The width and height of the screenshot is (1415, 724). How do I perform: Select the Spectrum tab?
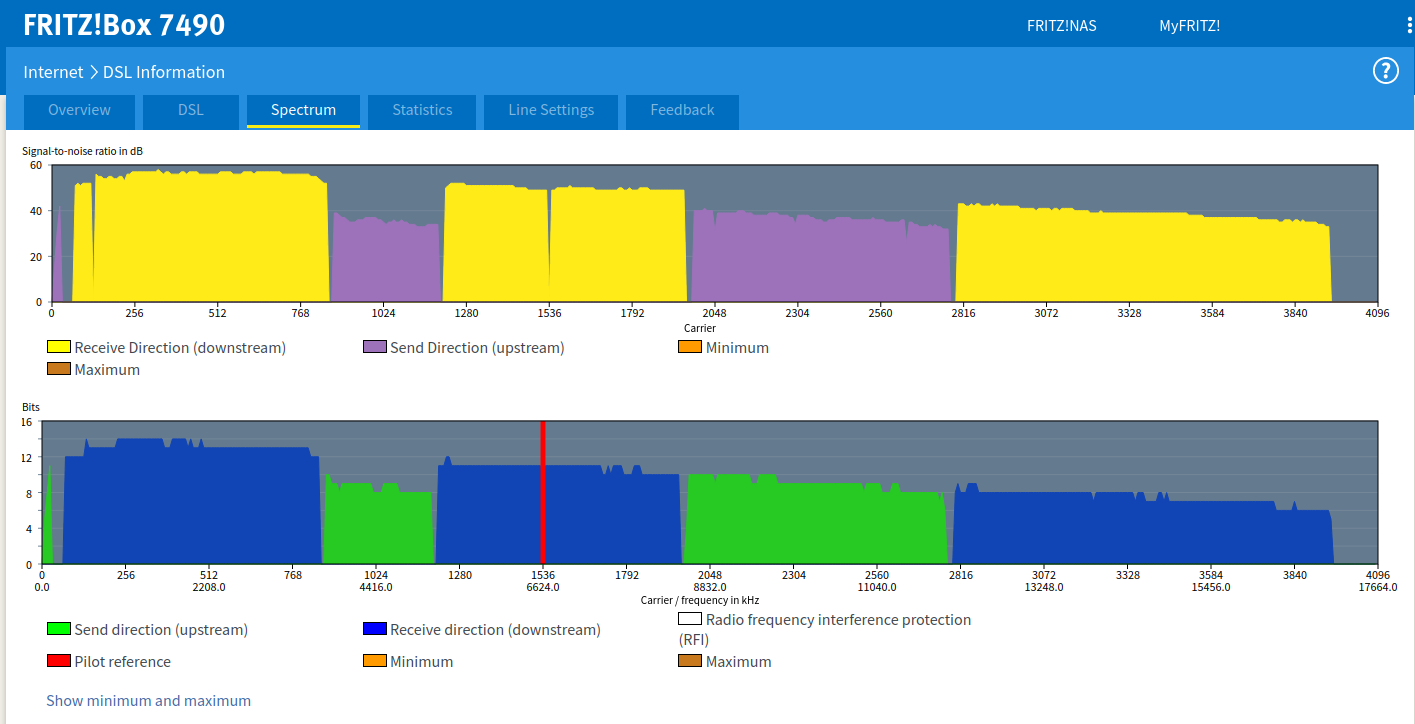(303, 111)
